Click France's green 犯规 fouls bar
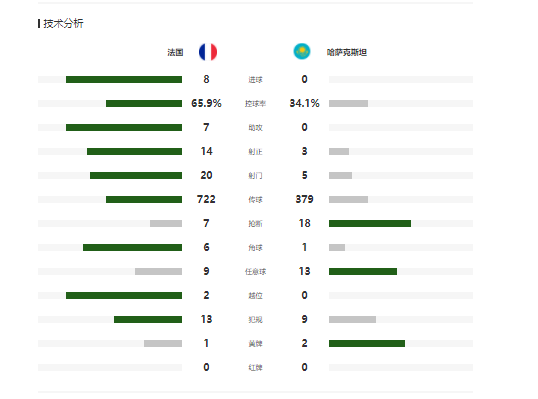The image size is (538, 399). (148, 320)
